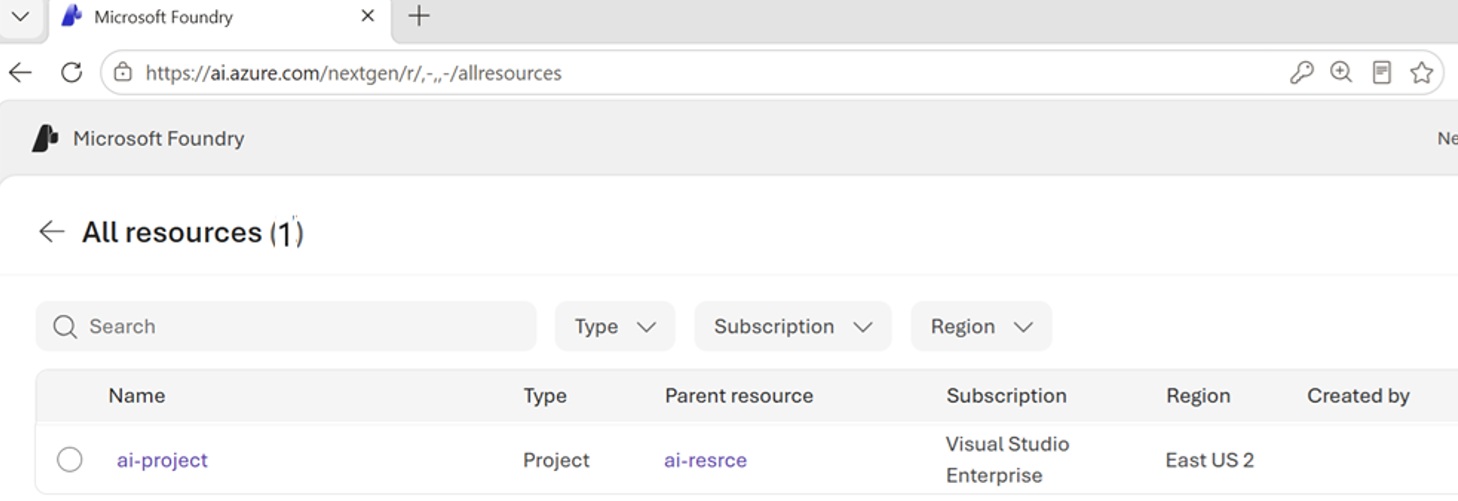Screen dimensions: 1458x501
Task: Click the address bar URL
Action: point(354,73)
